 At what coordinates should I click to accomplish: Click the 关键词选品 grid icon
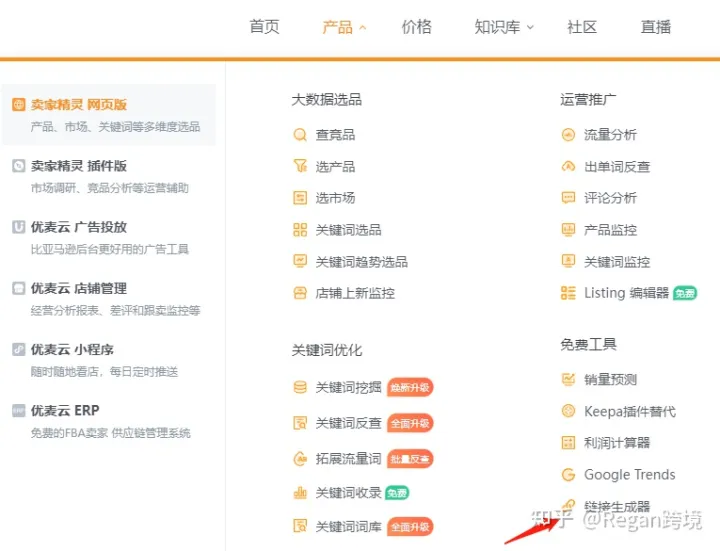300,230
